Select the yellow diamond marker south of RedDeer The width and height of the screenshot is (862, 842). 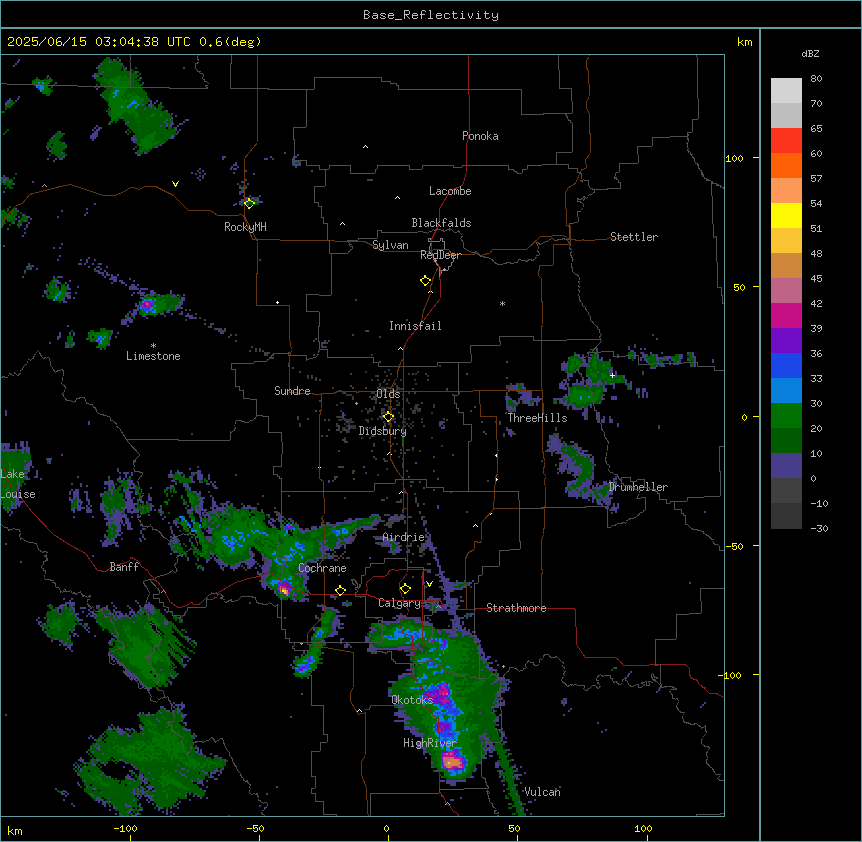425,281
